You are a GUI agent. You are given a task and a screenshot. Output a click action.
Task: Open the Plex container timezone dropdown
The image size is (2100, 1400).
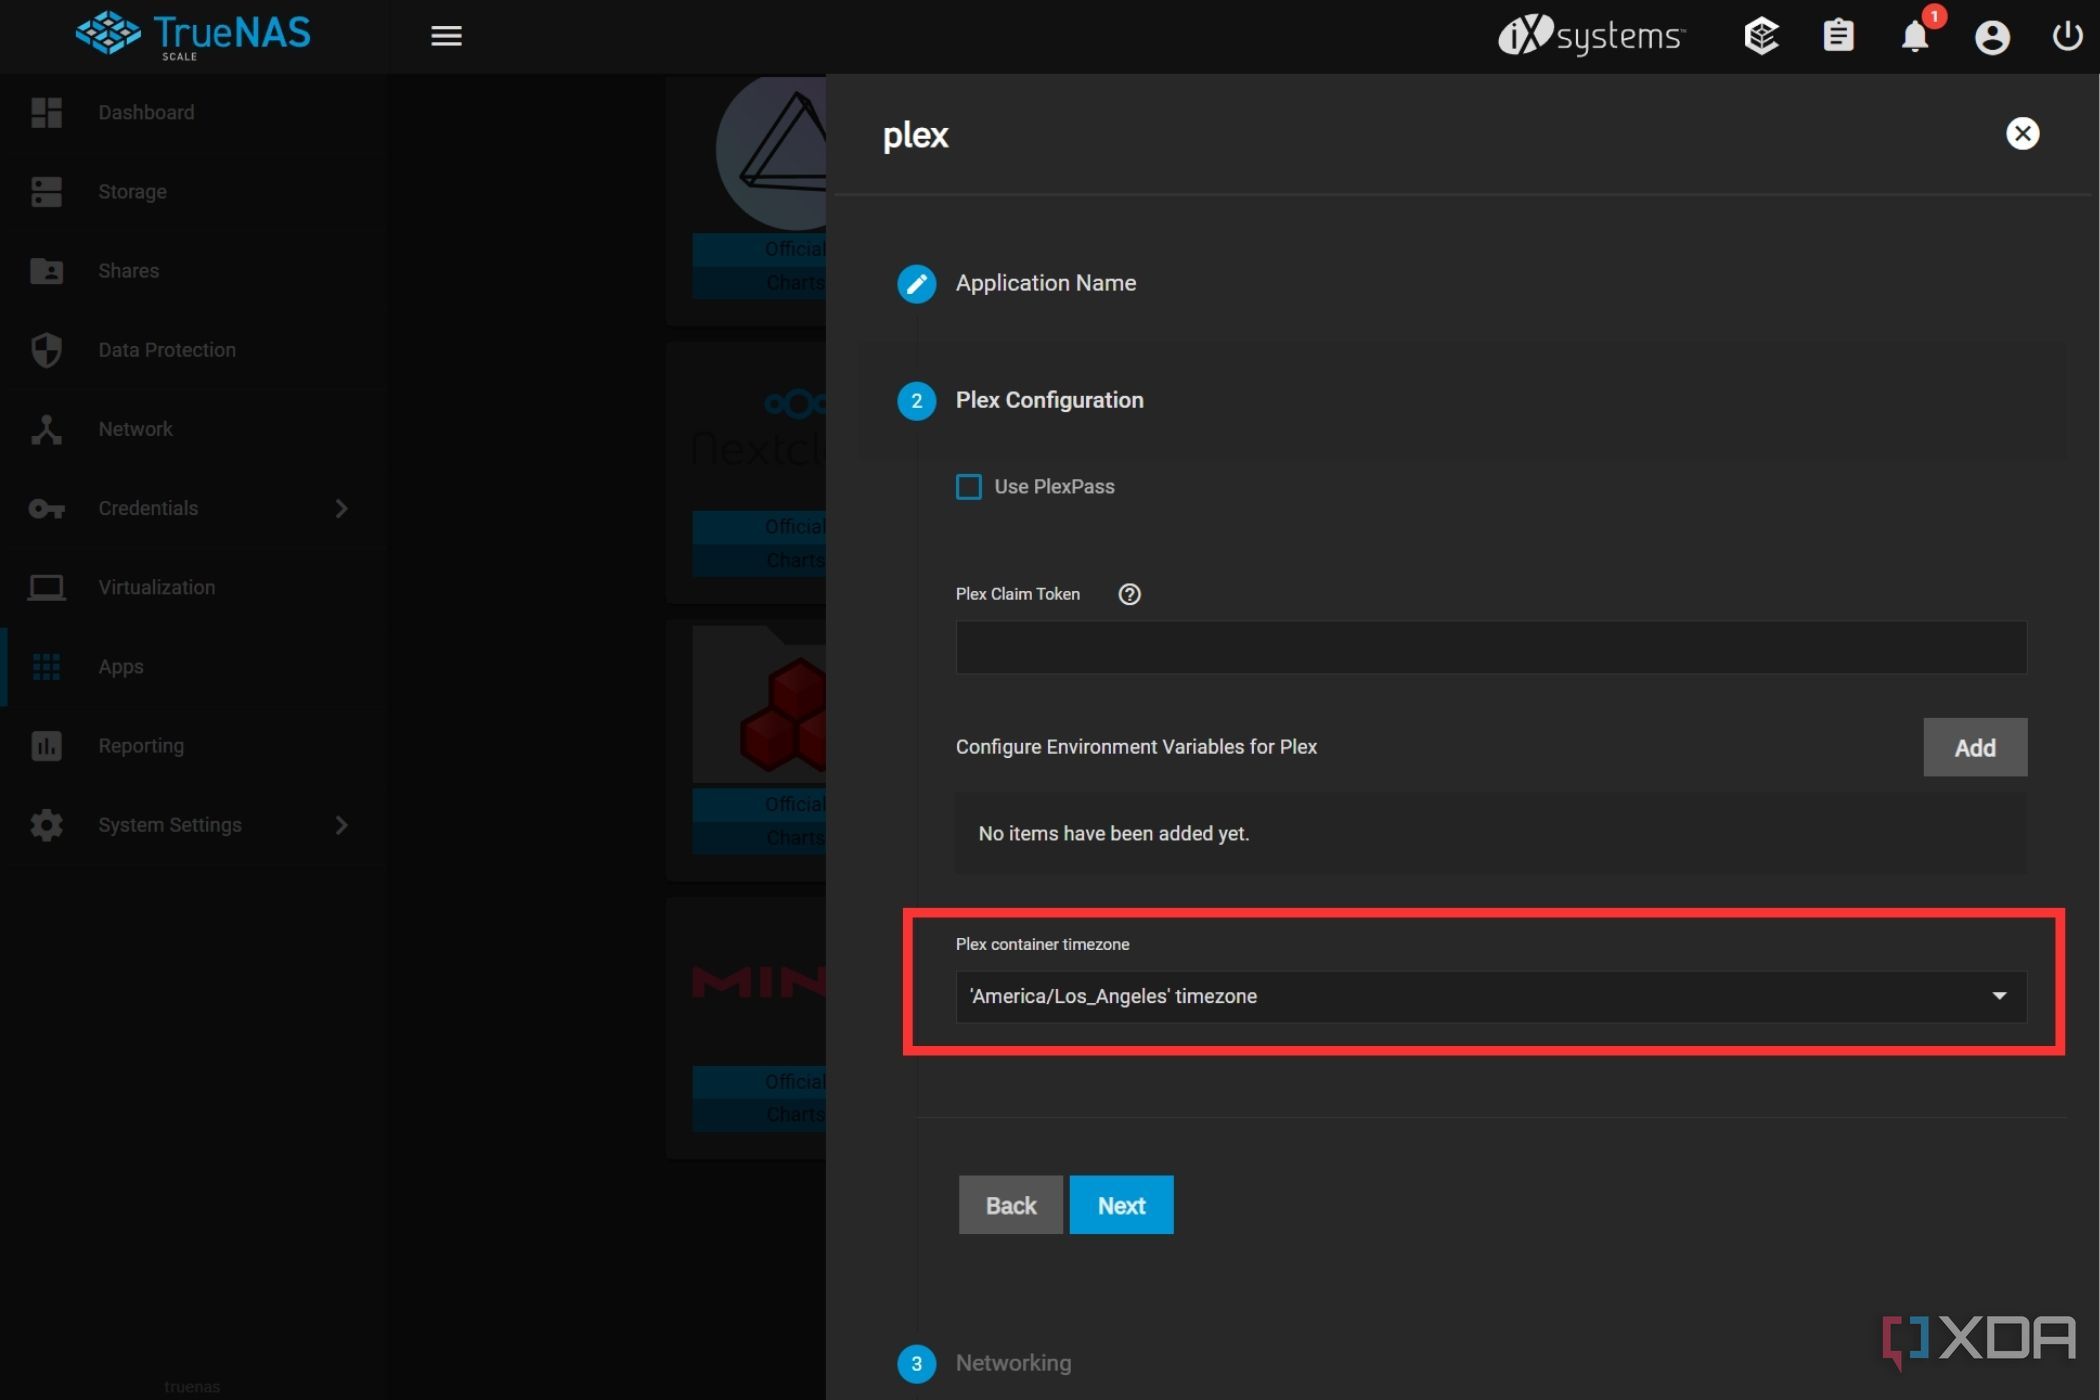[x=1491, y=996]
